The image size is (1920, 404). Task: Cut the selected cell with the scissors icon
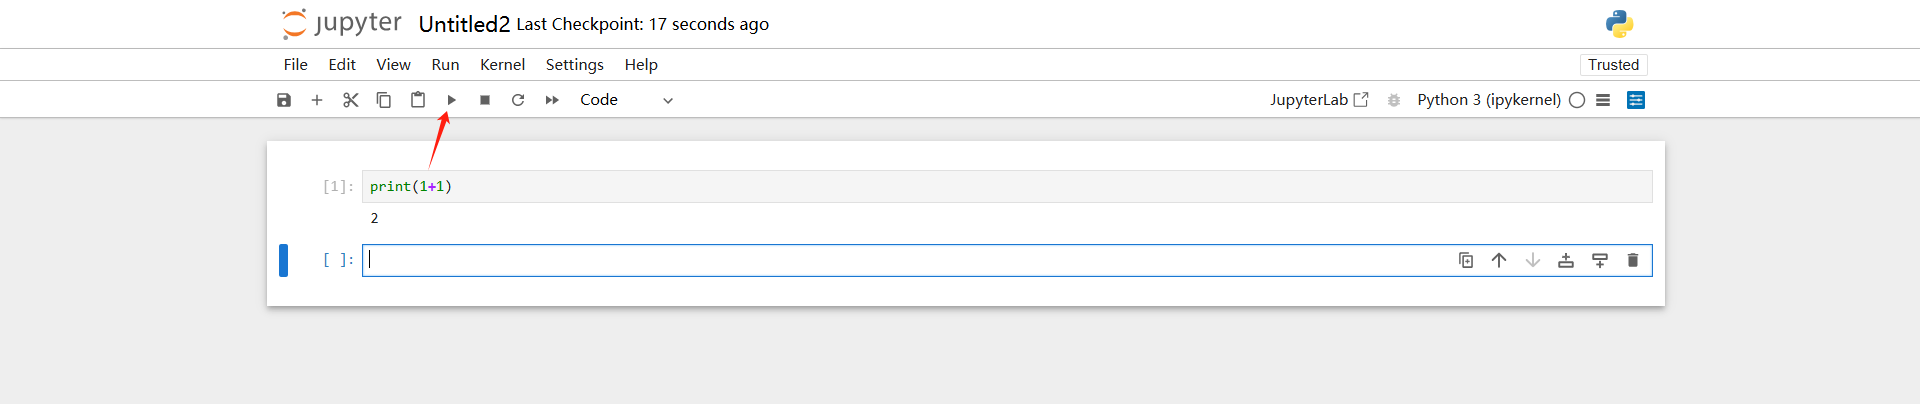350,100
